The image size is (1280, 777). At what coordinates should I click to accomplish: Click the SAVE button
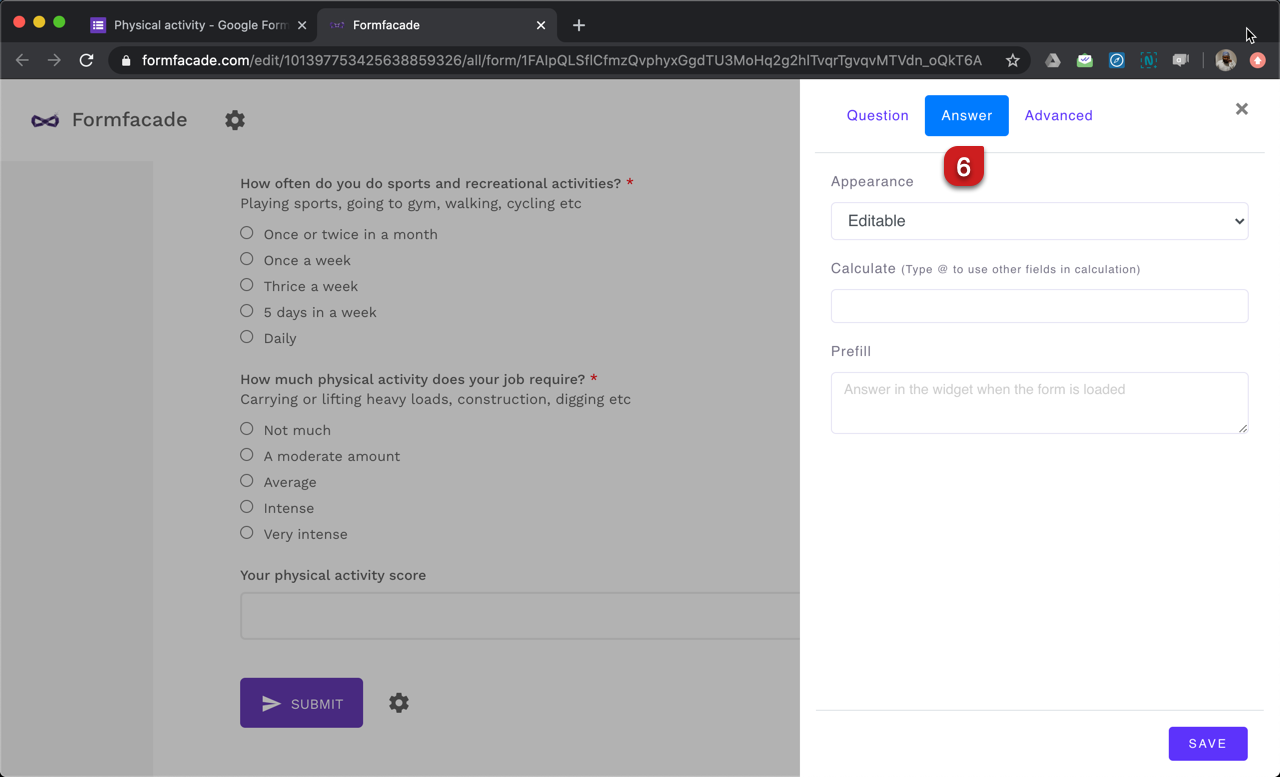(x=1207, y=743)
